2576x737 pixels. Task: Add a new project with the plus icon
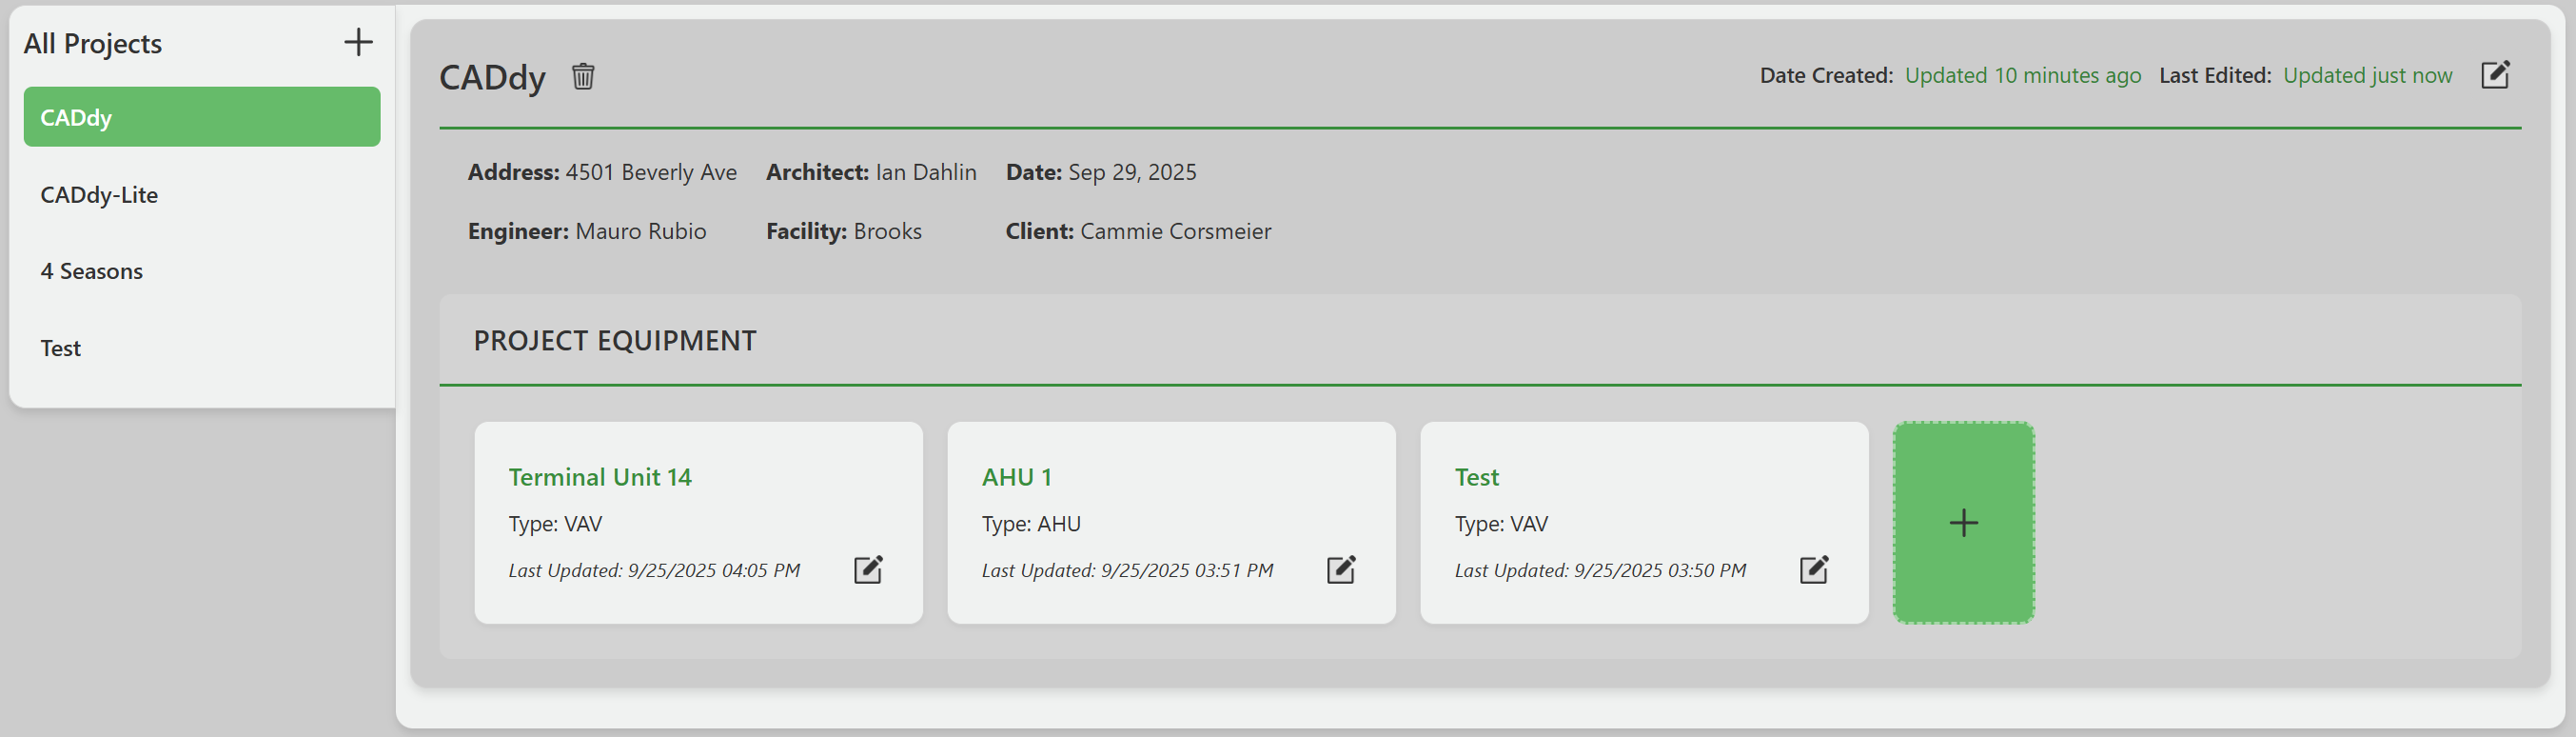click(358, 42)
